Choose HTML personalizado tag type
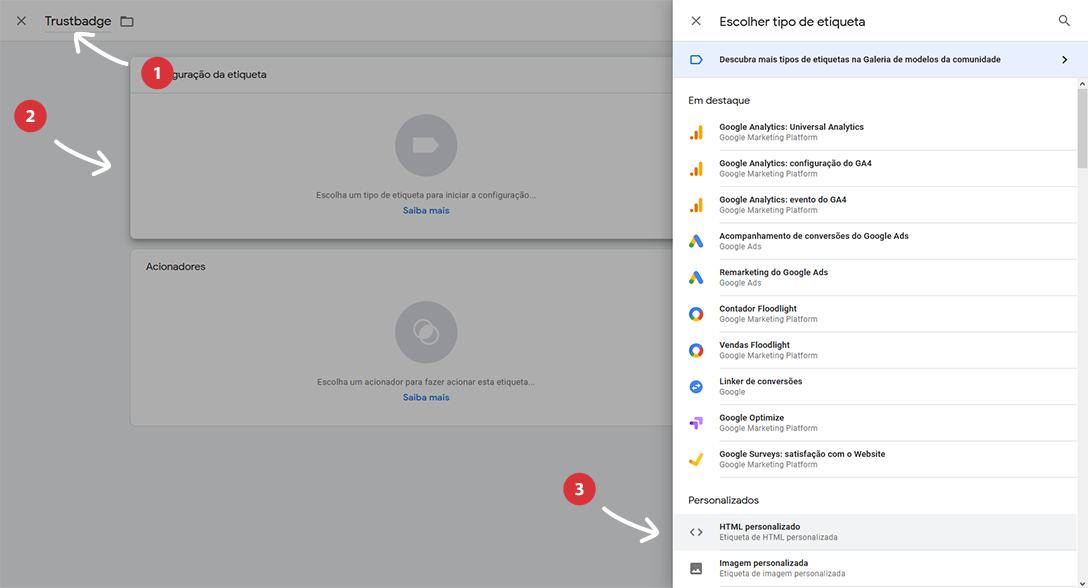Screen dimensions: 1088x588 tap(874, 532)
